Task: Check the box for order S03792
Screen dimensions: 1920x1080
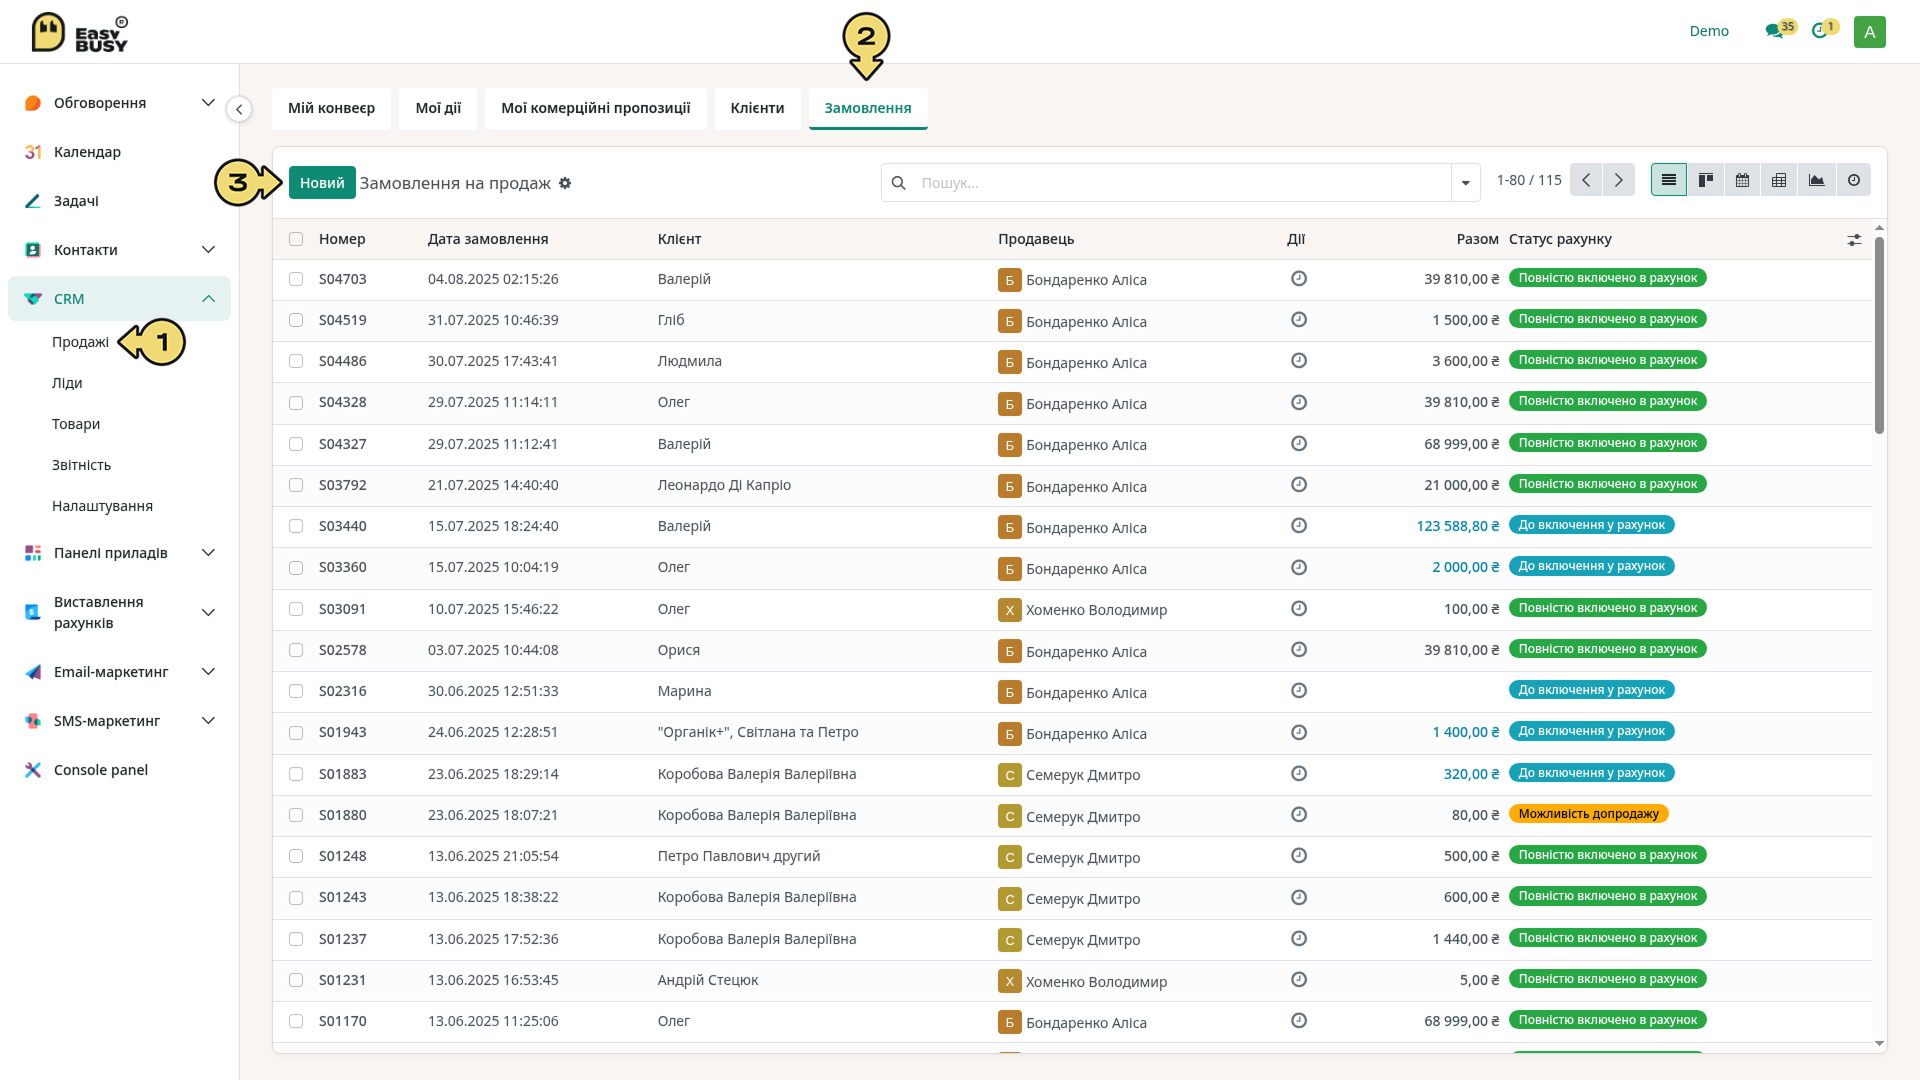Action: (x=296, y=485)
